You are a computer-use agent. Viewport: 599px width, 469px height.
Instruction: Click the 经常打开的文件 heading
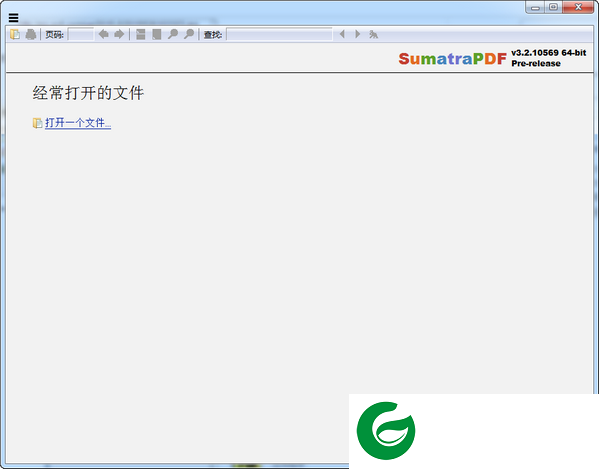88,93
